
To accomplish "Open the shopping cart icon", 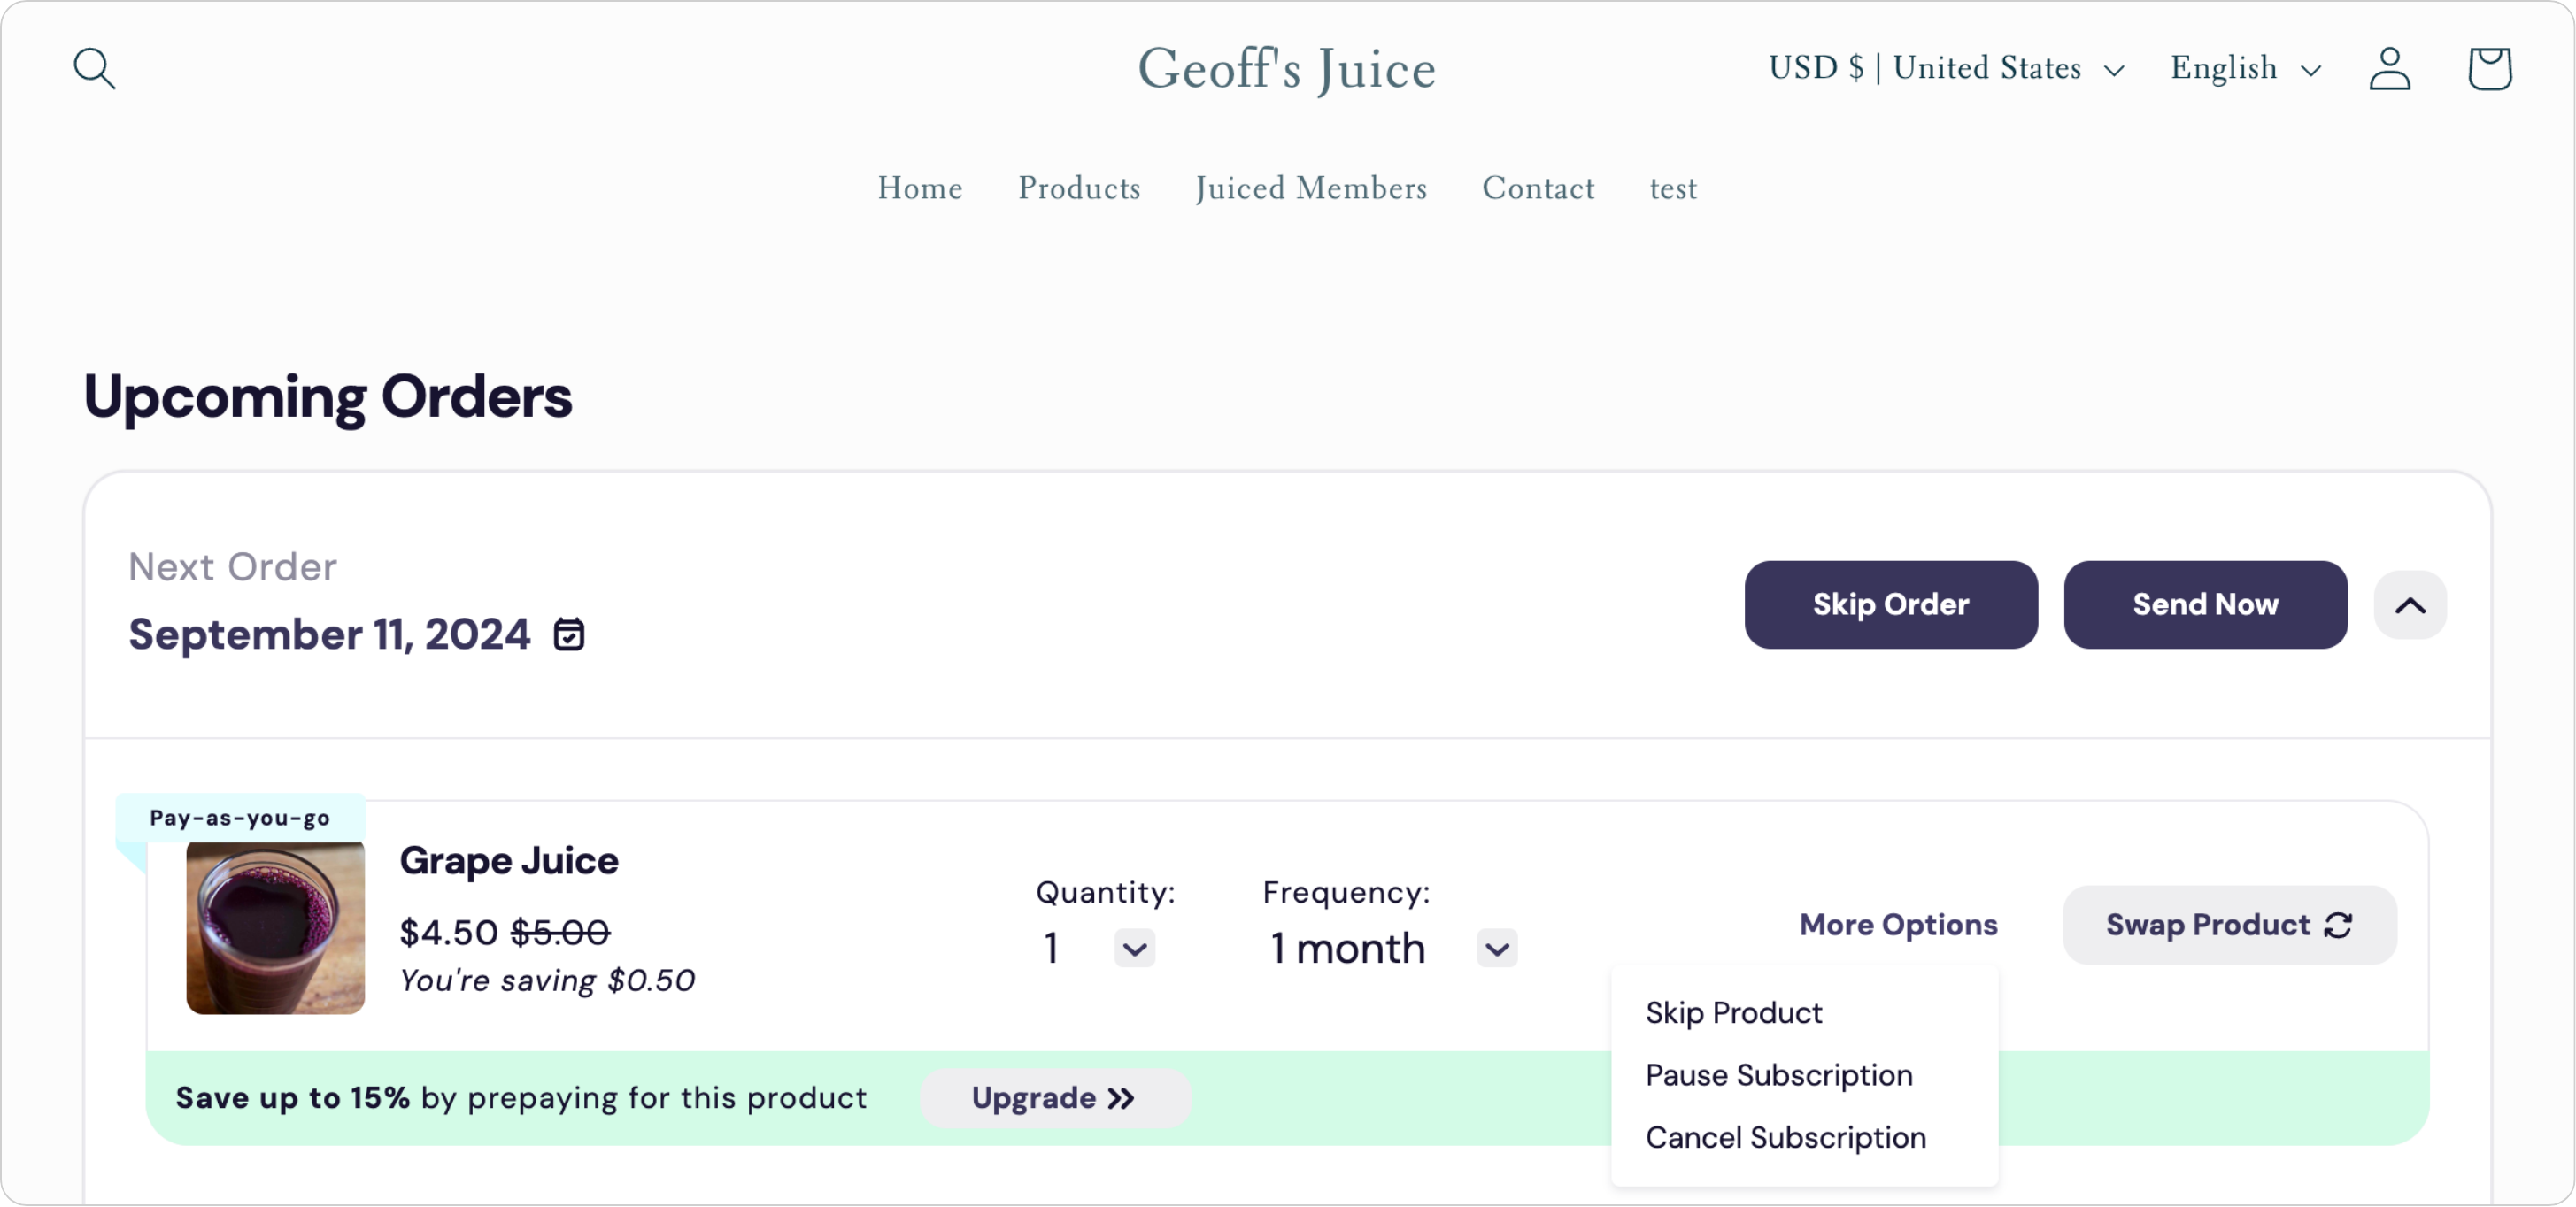I will pyautogui.click(x=2489, y=68).
